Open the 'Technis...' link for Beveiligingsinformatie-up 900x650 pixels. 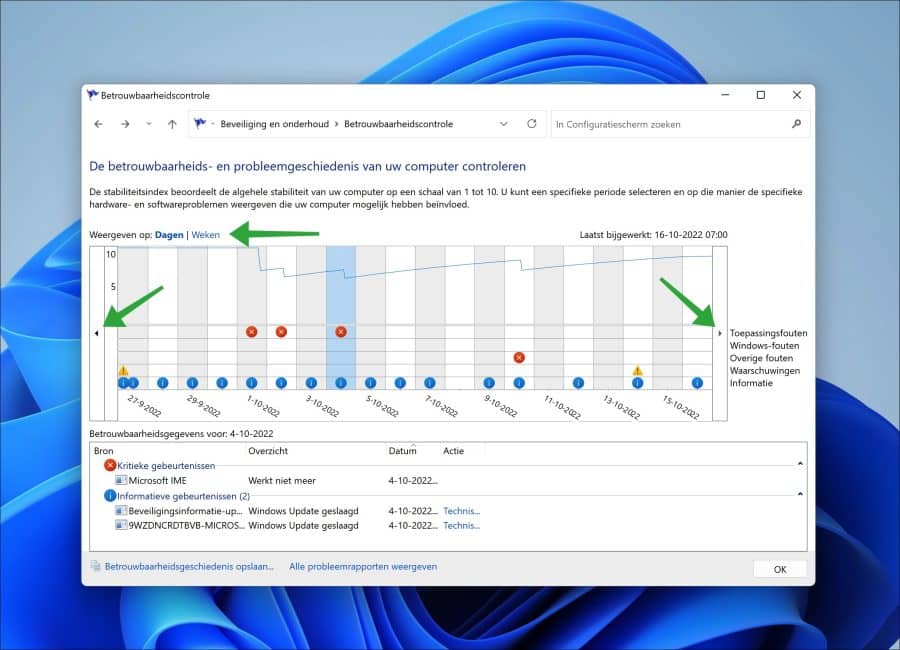click(461, 511)
